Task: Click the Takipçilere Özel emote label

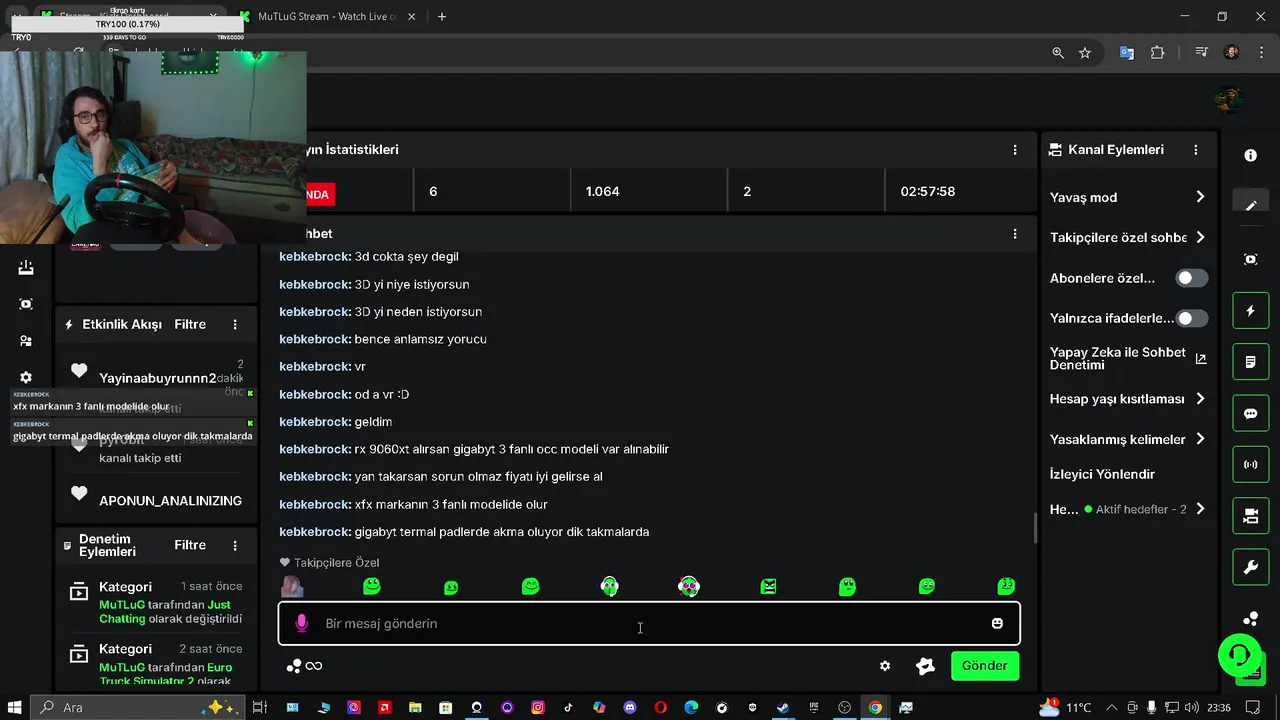Action: [x=329, y=563]
